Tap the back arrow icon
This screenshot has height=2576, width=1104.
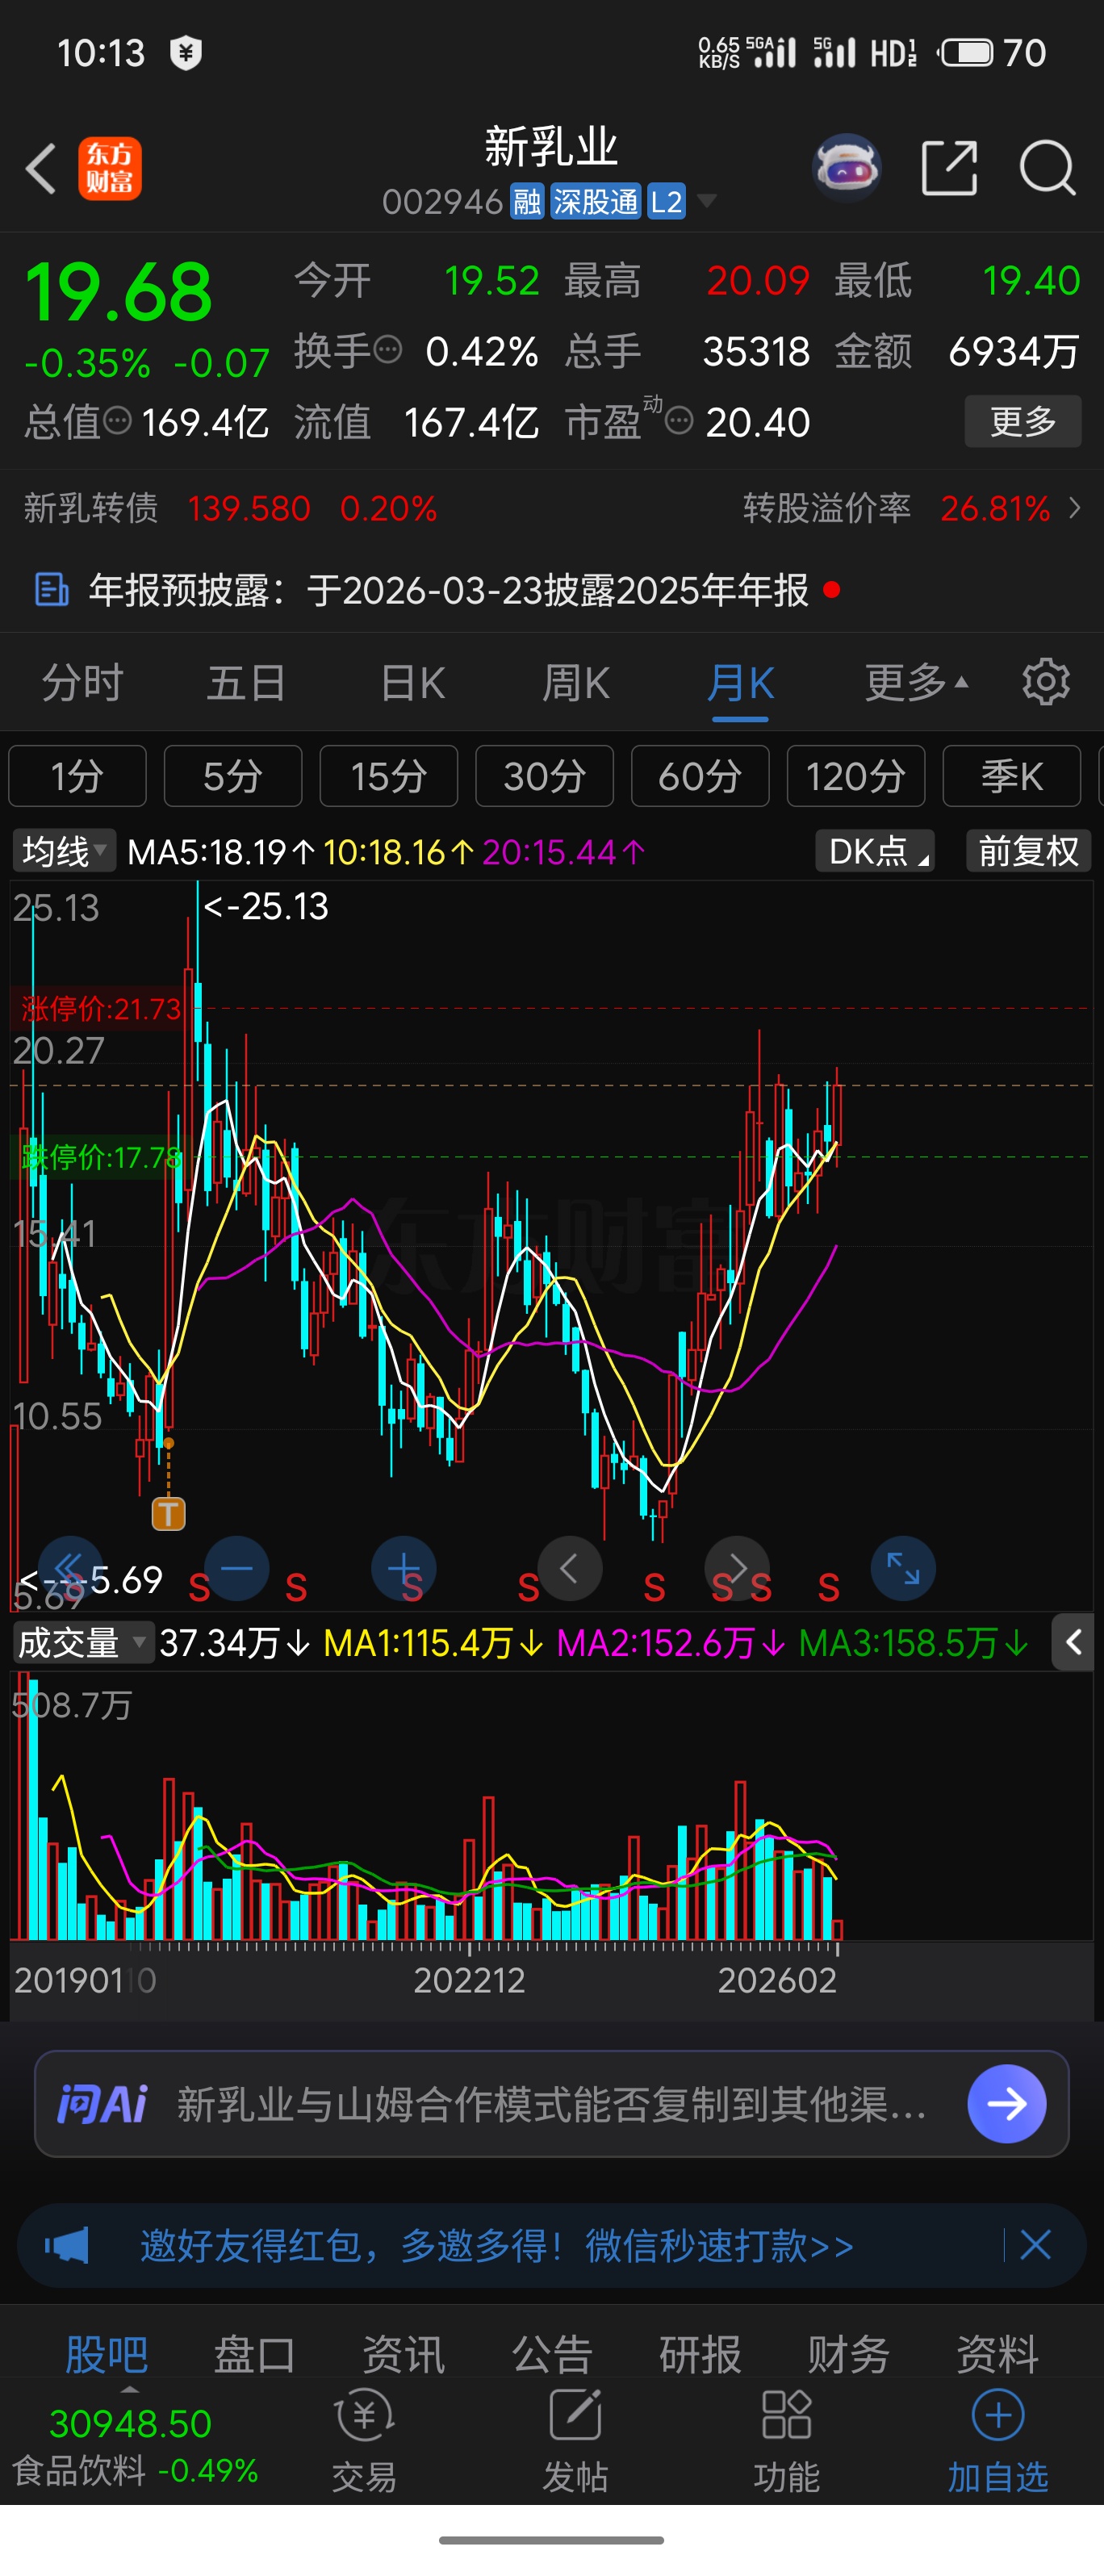pos(41,168)
